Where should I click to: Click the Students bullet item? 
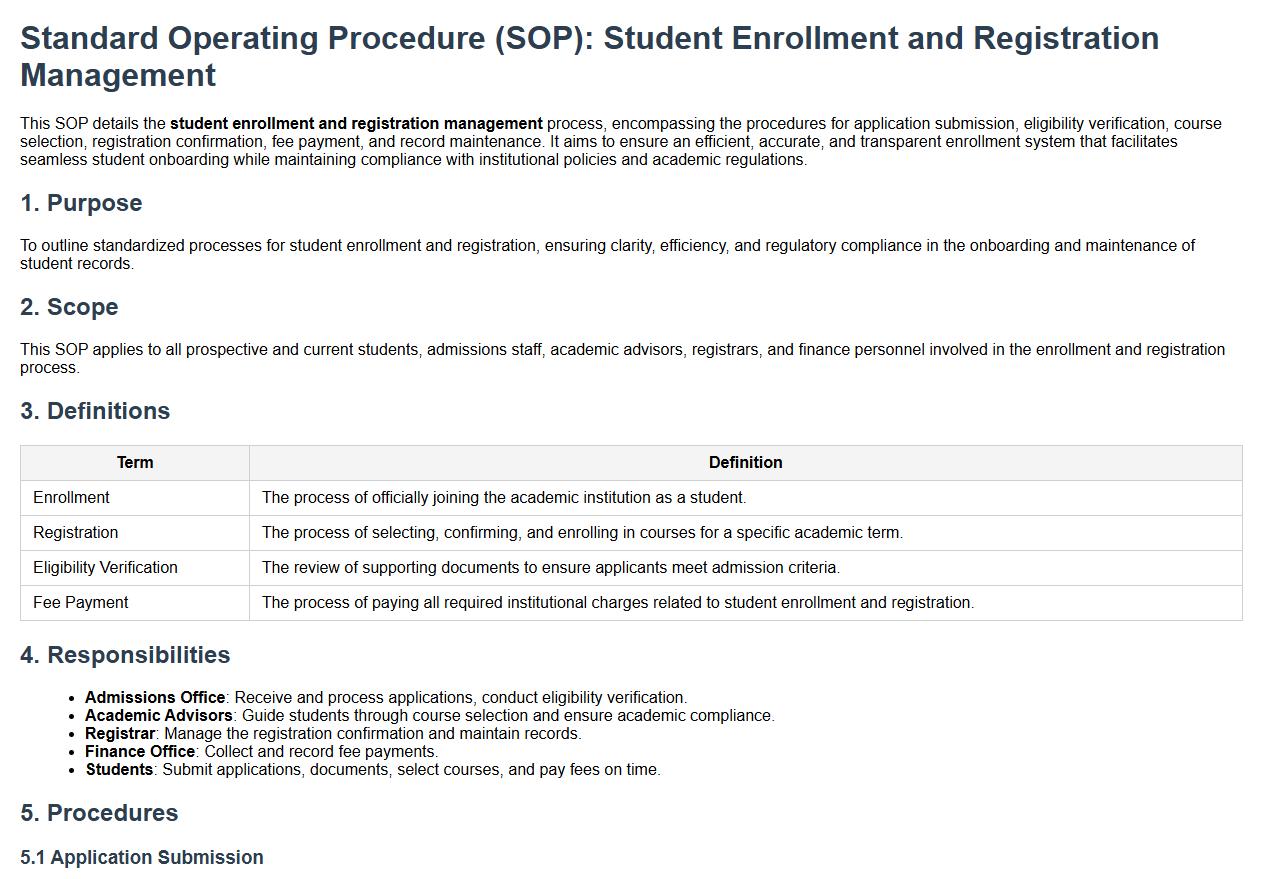372,769
